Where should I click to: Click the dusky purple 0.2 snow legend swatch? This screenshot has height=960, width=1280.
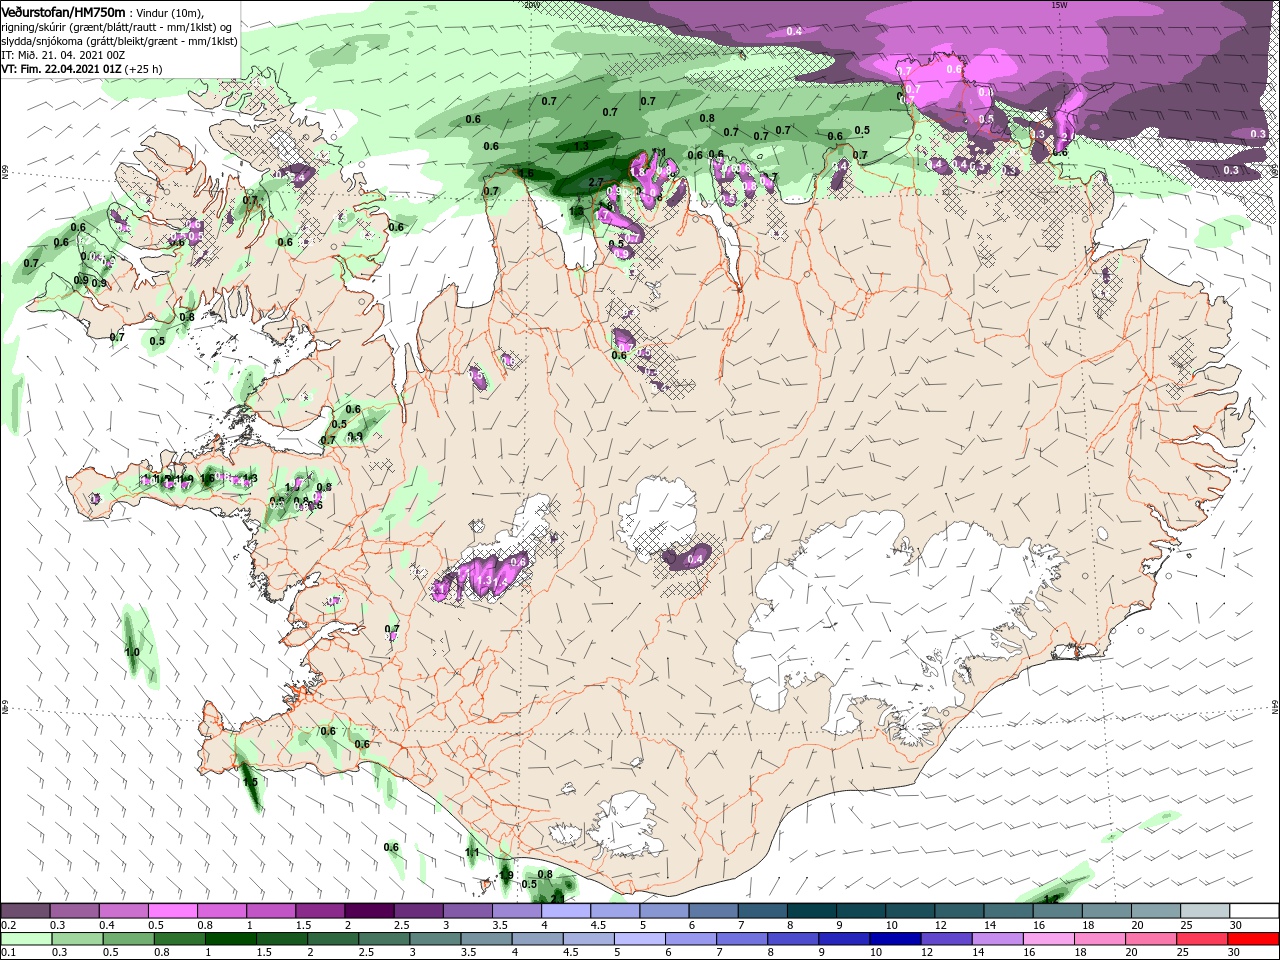25,911
